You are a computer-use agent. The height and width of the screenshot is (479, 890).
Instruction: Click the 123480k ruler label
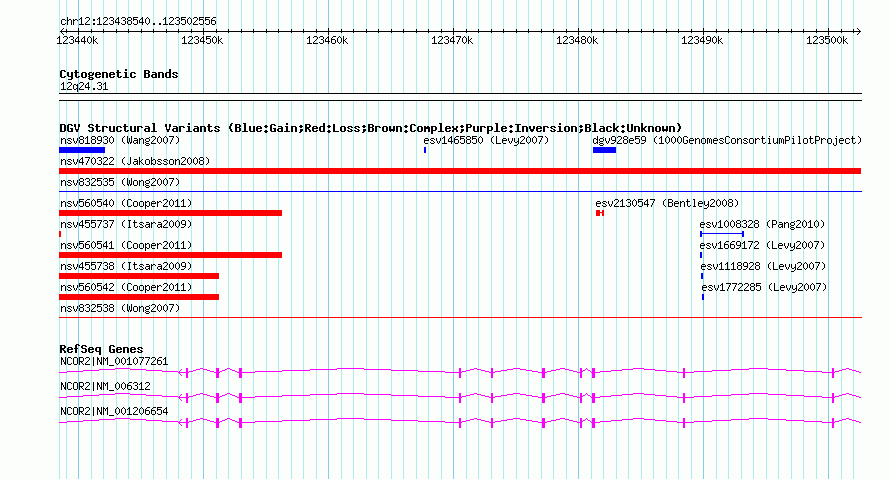[x=577, y=40]
